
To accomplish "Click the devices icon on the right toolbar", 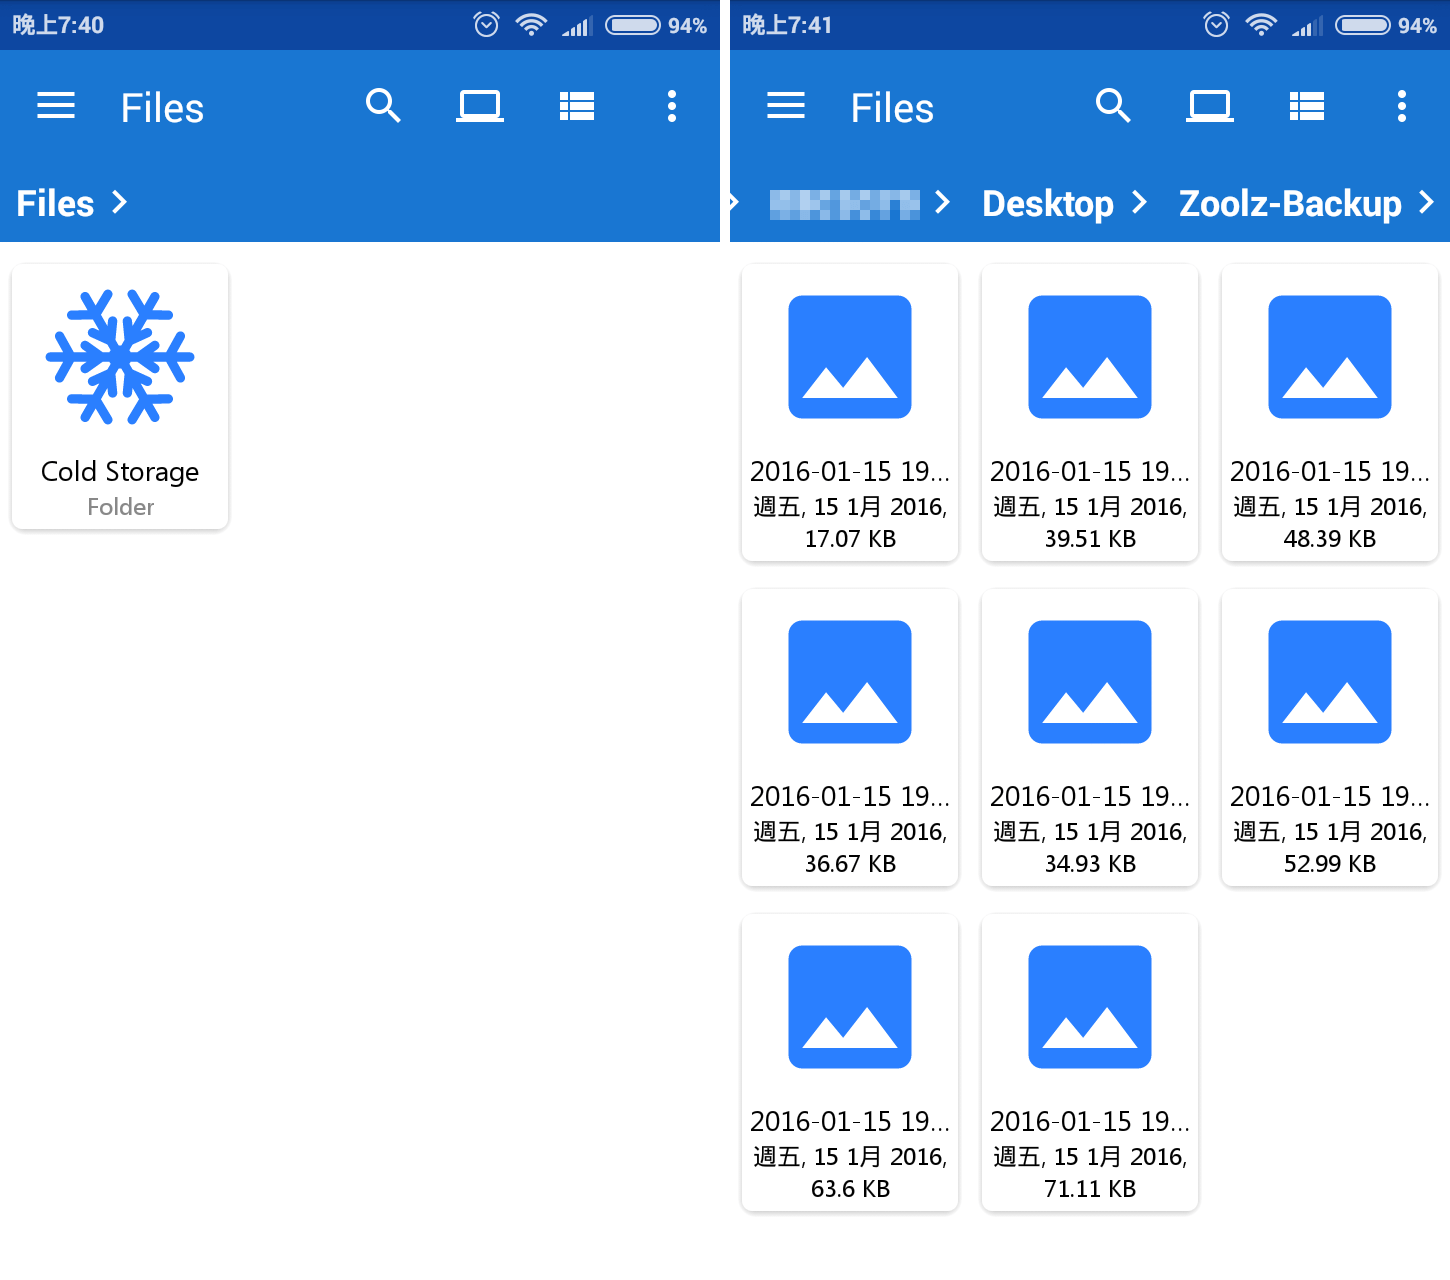I will coord(1210,106).
